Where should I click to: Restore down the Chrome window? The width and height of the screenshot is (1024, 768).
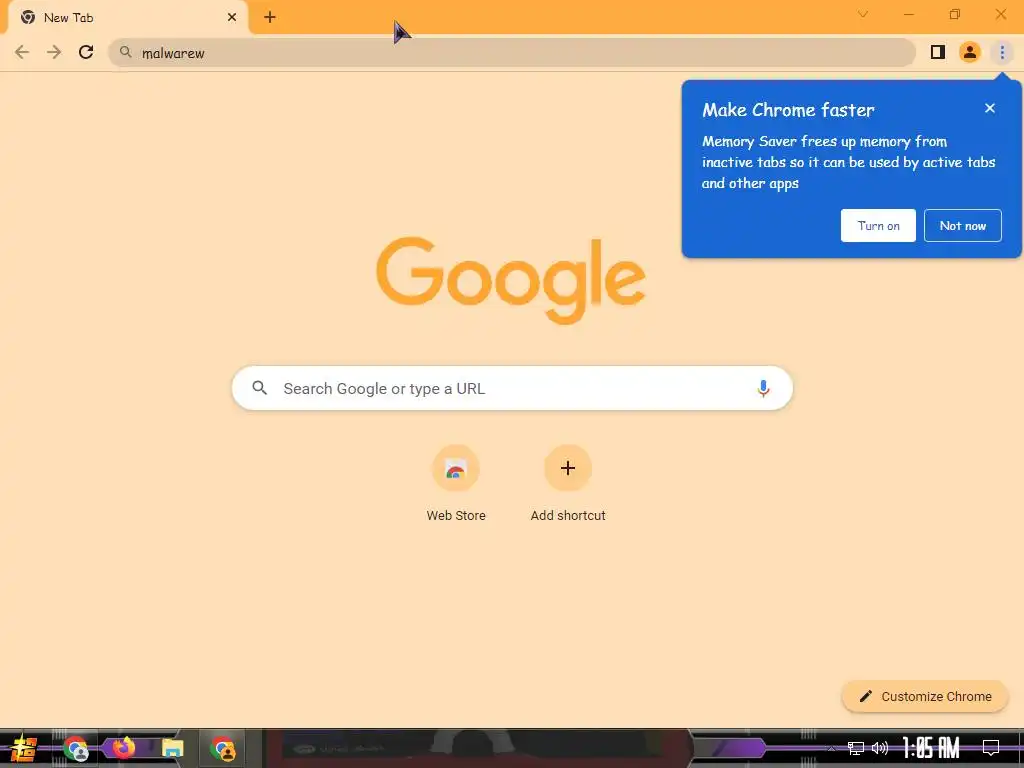955,14
